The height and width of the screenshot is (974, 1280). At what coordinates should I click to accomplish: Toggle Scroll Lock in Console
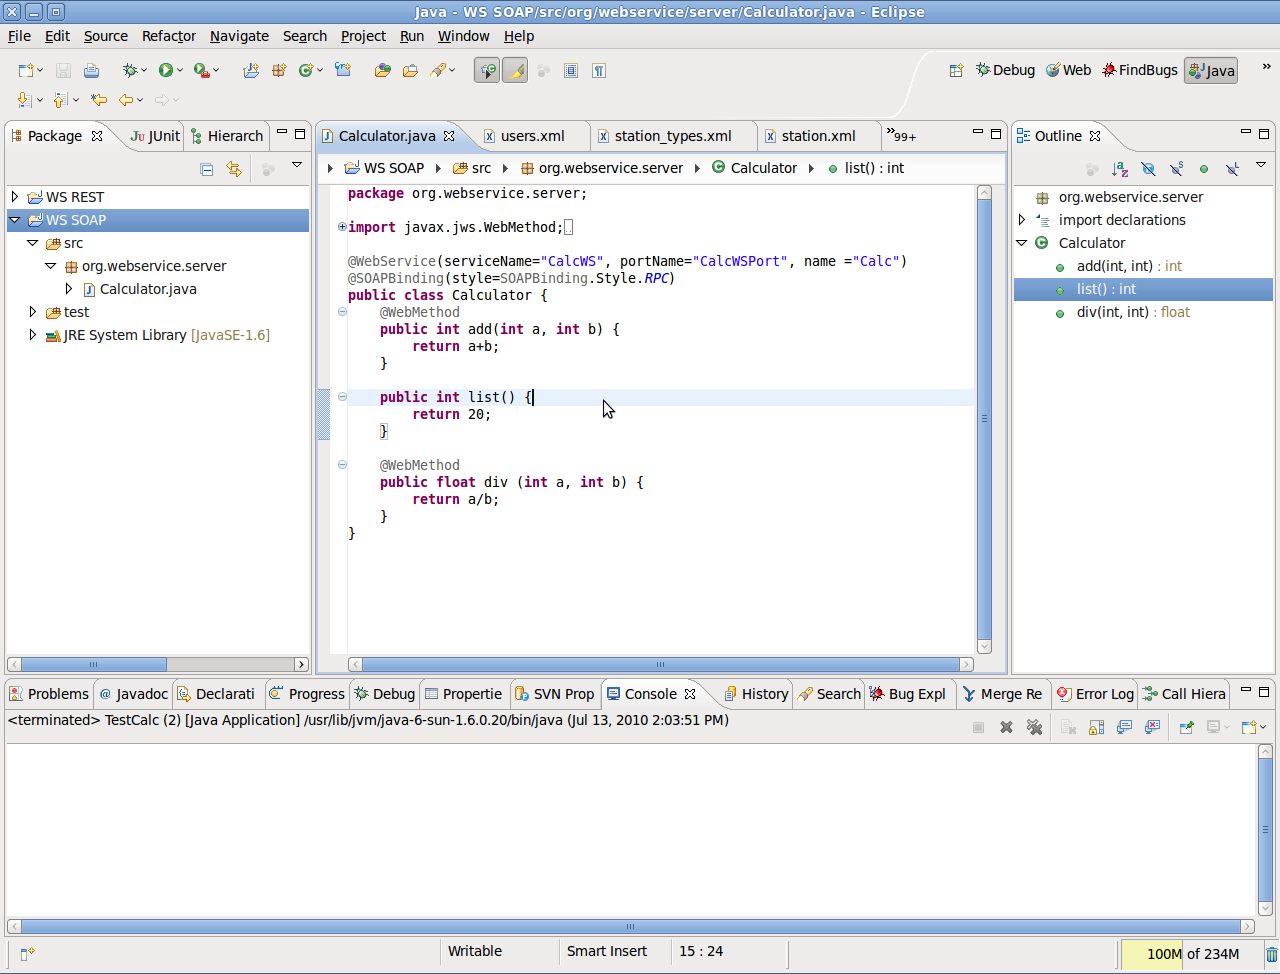1097,727
